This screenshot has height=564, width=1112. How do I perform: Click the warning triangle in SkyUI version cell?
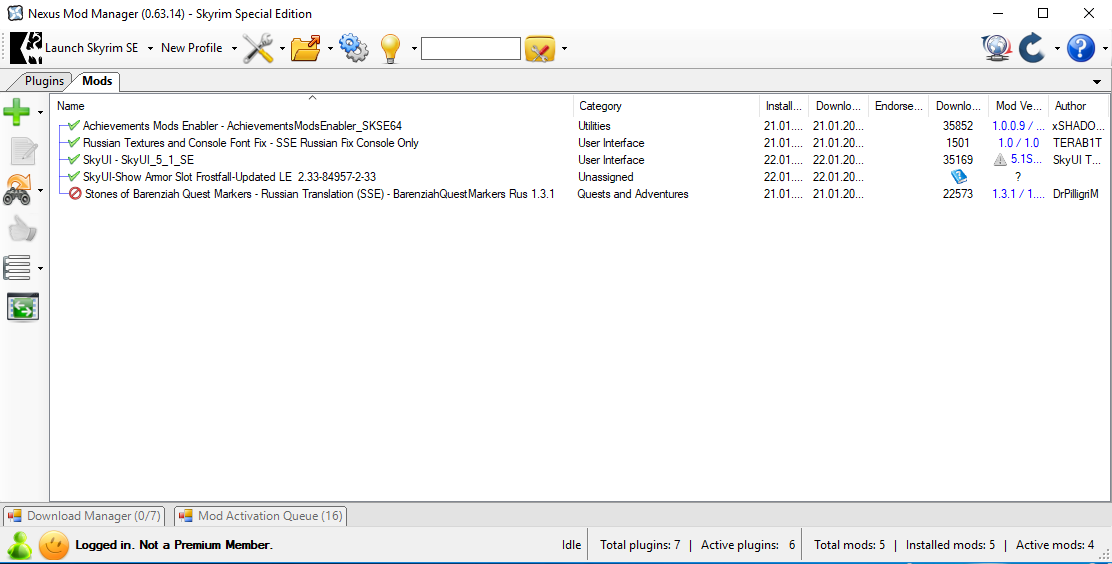[x=1000, y=160]
